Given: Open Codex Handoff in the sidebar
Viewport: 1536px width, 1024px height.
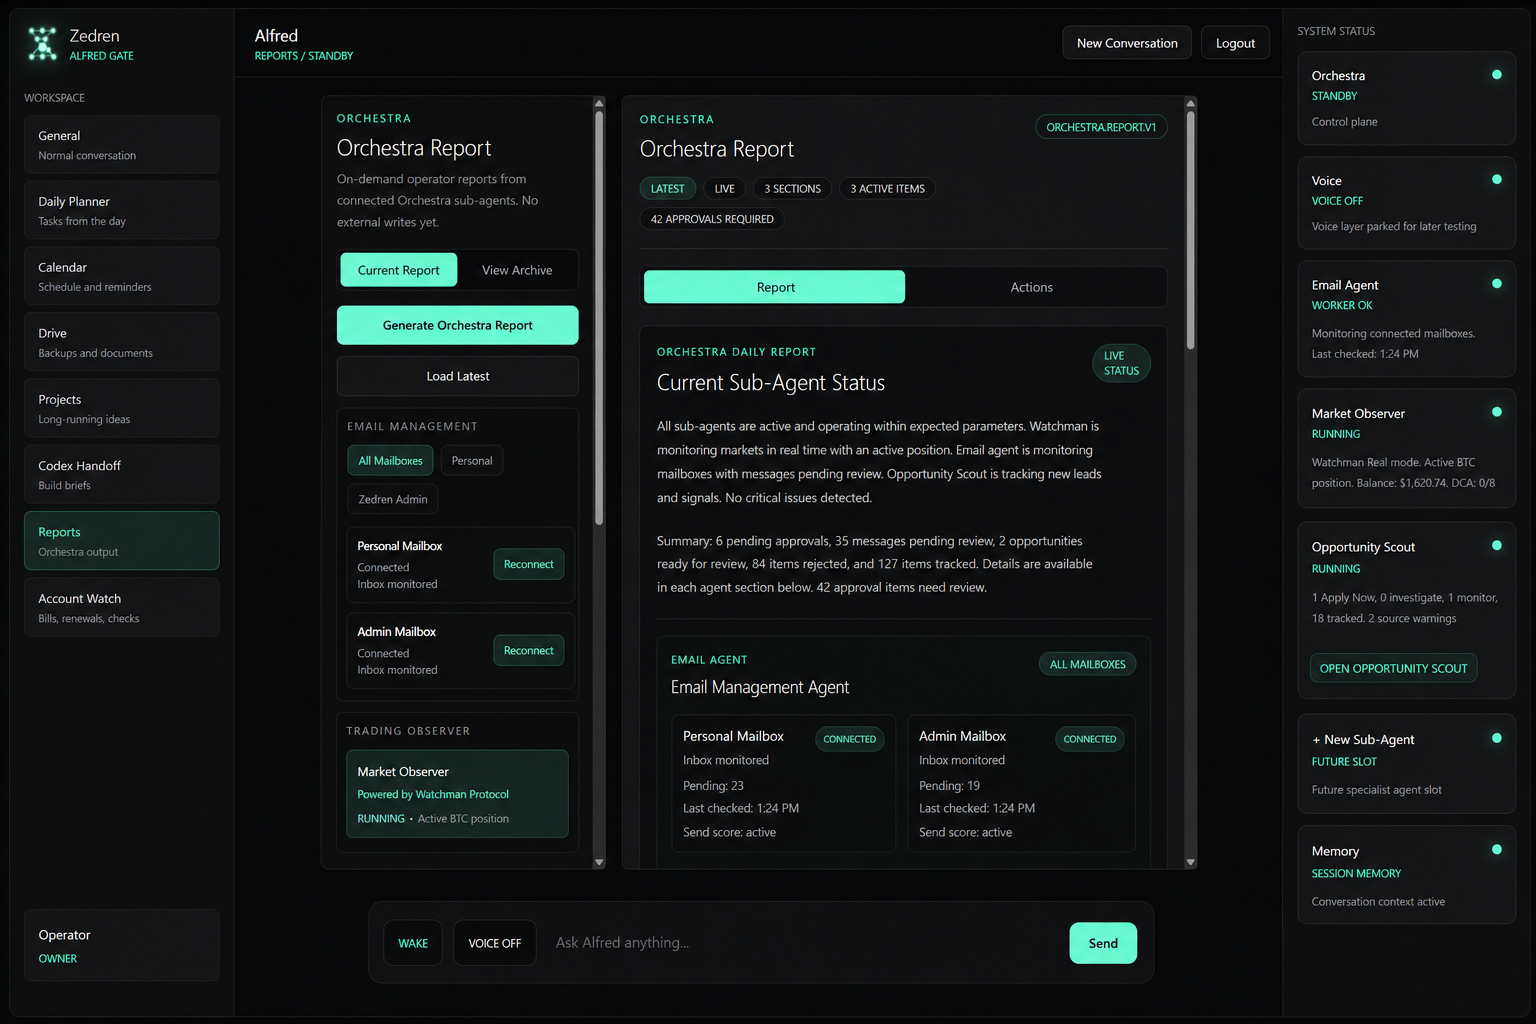Looking at the screenshot, I should pos(122,475).
